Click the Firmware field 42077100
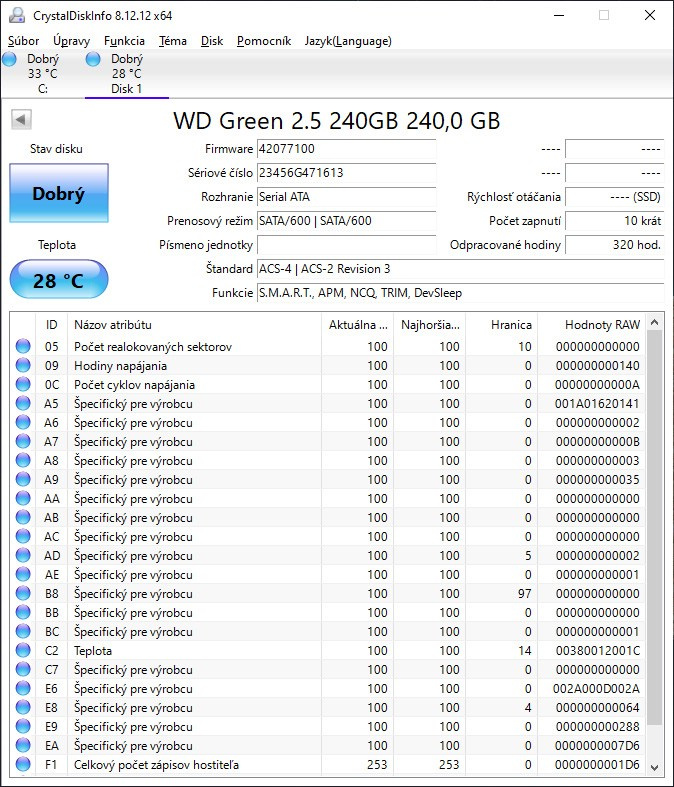 [346, 149]
